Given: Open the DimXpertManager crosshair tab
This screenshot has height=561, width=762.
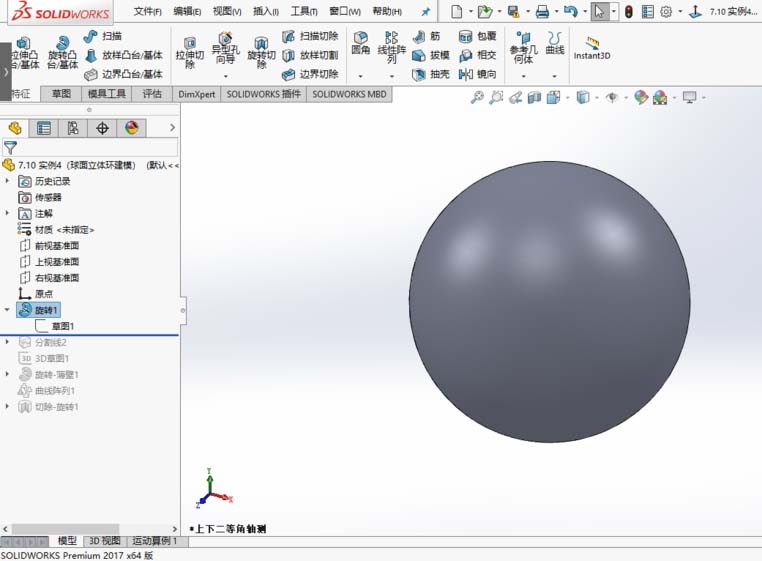Looking at the screenshot, I should click(x=102, y=128).
